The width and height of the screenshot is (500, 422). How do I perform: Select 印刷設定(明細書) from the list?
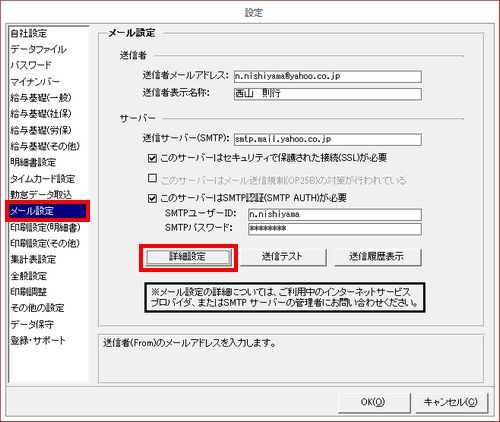(x=45, y=227)
